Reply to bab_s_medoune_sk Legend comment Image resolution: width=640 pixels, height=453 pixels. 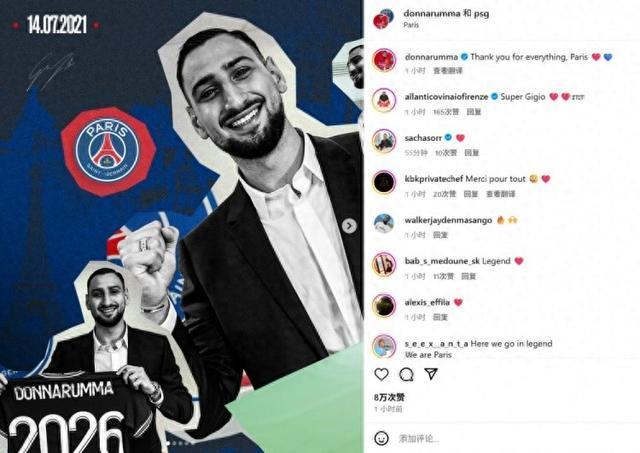[x=469, y=276]
